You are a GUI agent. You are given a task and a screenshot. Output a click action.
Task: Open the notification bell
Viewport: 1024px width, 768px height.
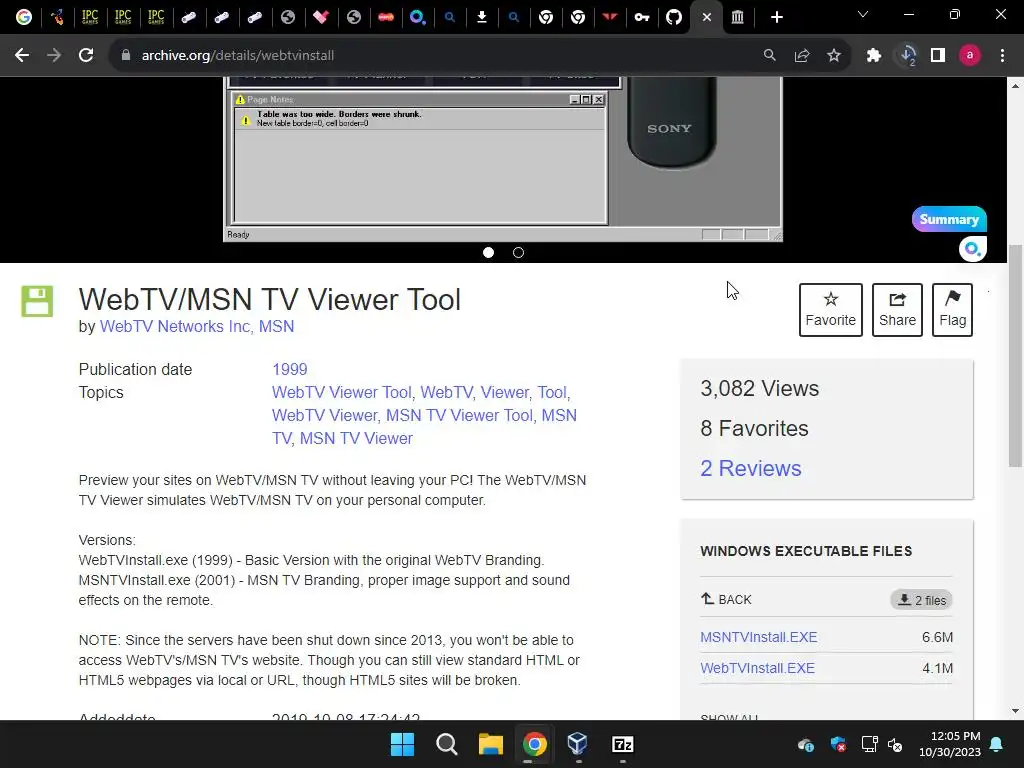pyautogui.click(x=997, y=744)
